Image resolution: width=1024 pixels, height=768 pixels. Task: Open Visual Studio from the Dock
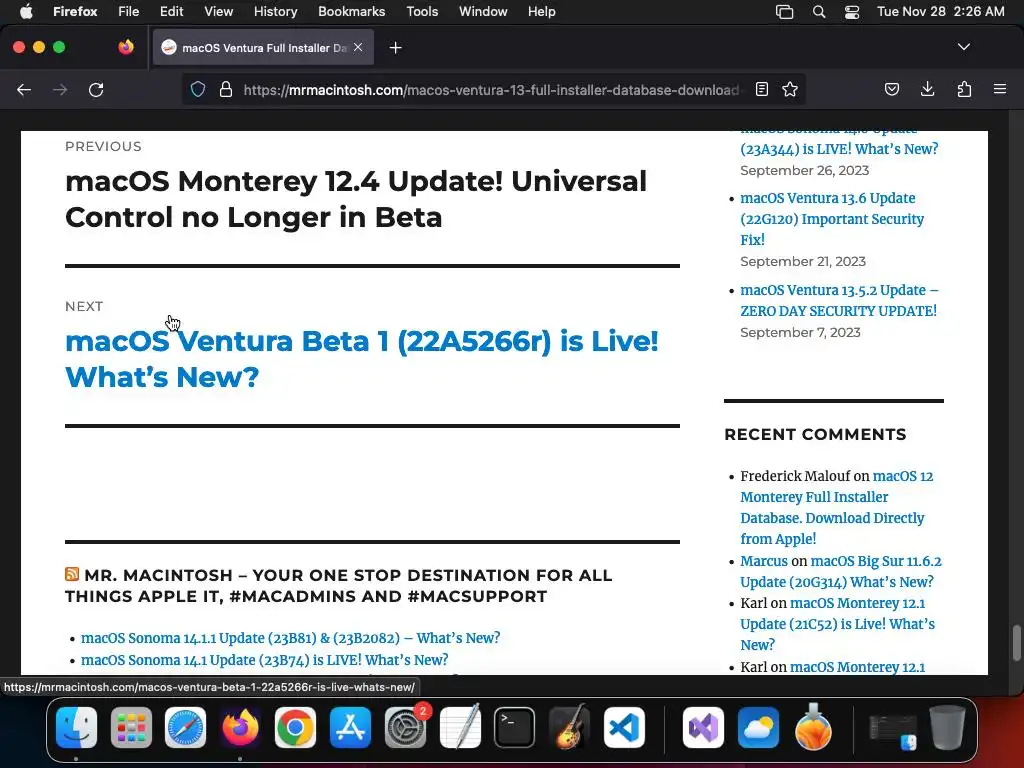click(703, 728)
